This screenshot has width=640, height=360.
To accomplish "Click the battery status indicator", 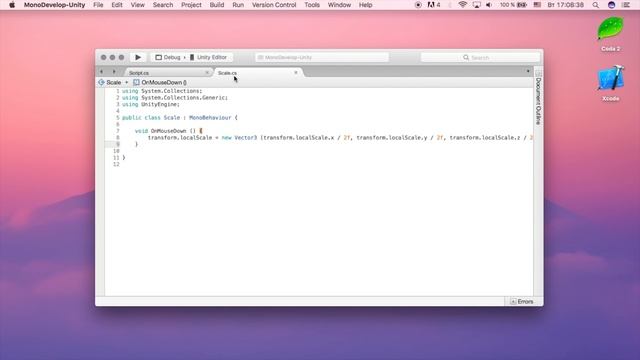I will (513, 5).
